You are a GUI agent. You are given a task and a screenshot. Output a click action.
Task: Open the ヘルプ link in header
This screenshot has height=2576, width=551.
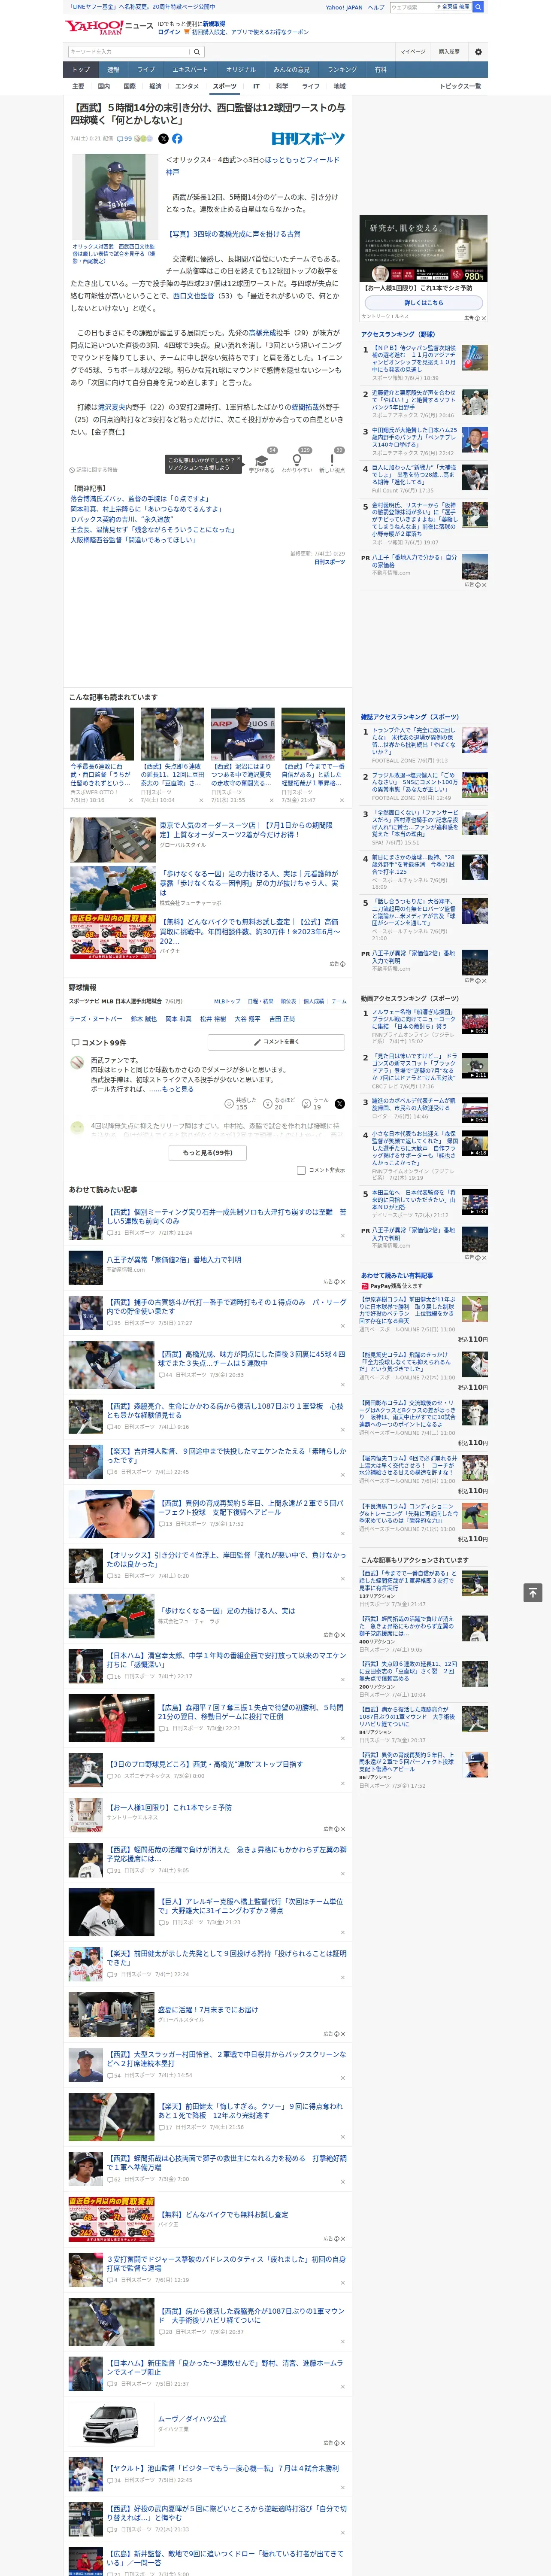pos(376,7)
